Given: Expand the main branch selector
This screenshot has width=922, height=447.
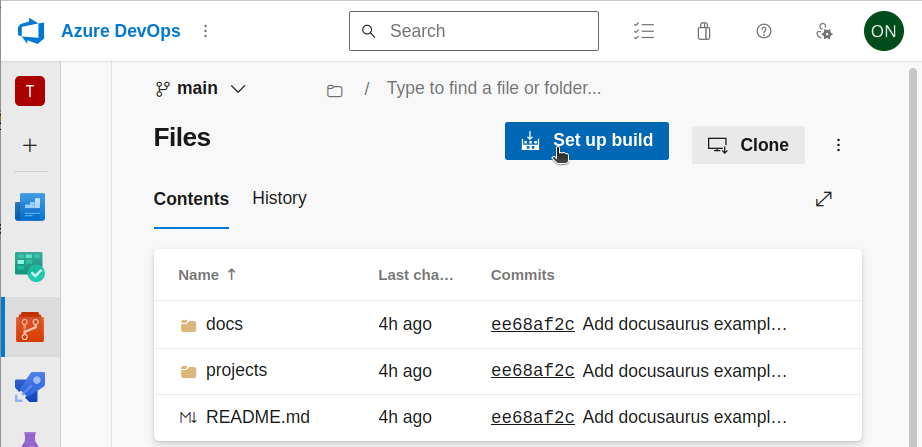Looking at the screenshot, I should [200, 89].
